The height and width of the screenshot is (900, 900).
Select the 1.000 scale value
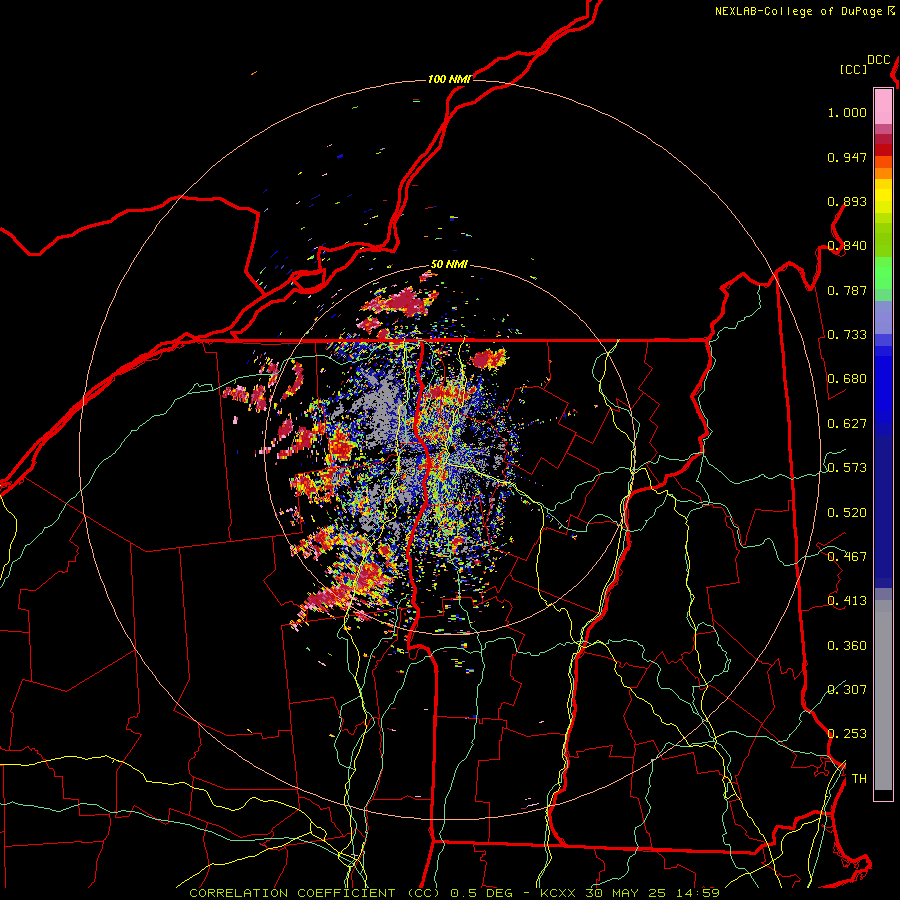tap(847, 112)
